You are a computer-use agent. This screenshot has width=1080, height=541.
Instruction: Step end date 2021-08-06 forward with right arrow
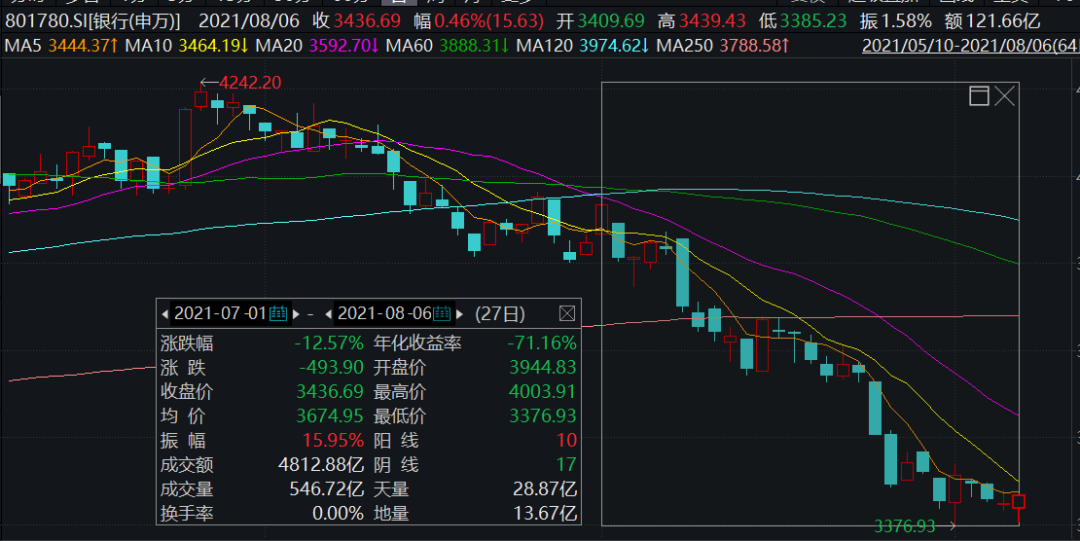[x=459, y=313]
